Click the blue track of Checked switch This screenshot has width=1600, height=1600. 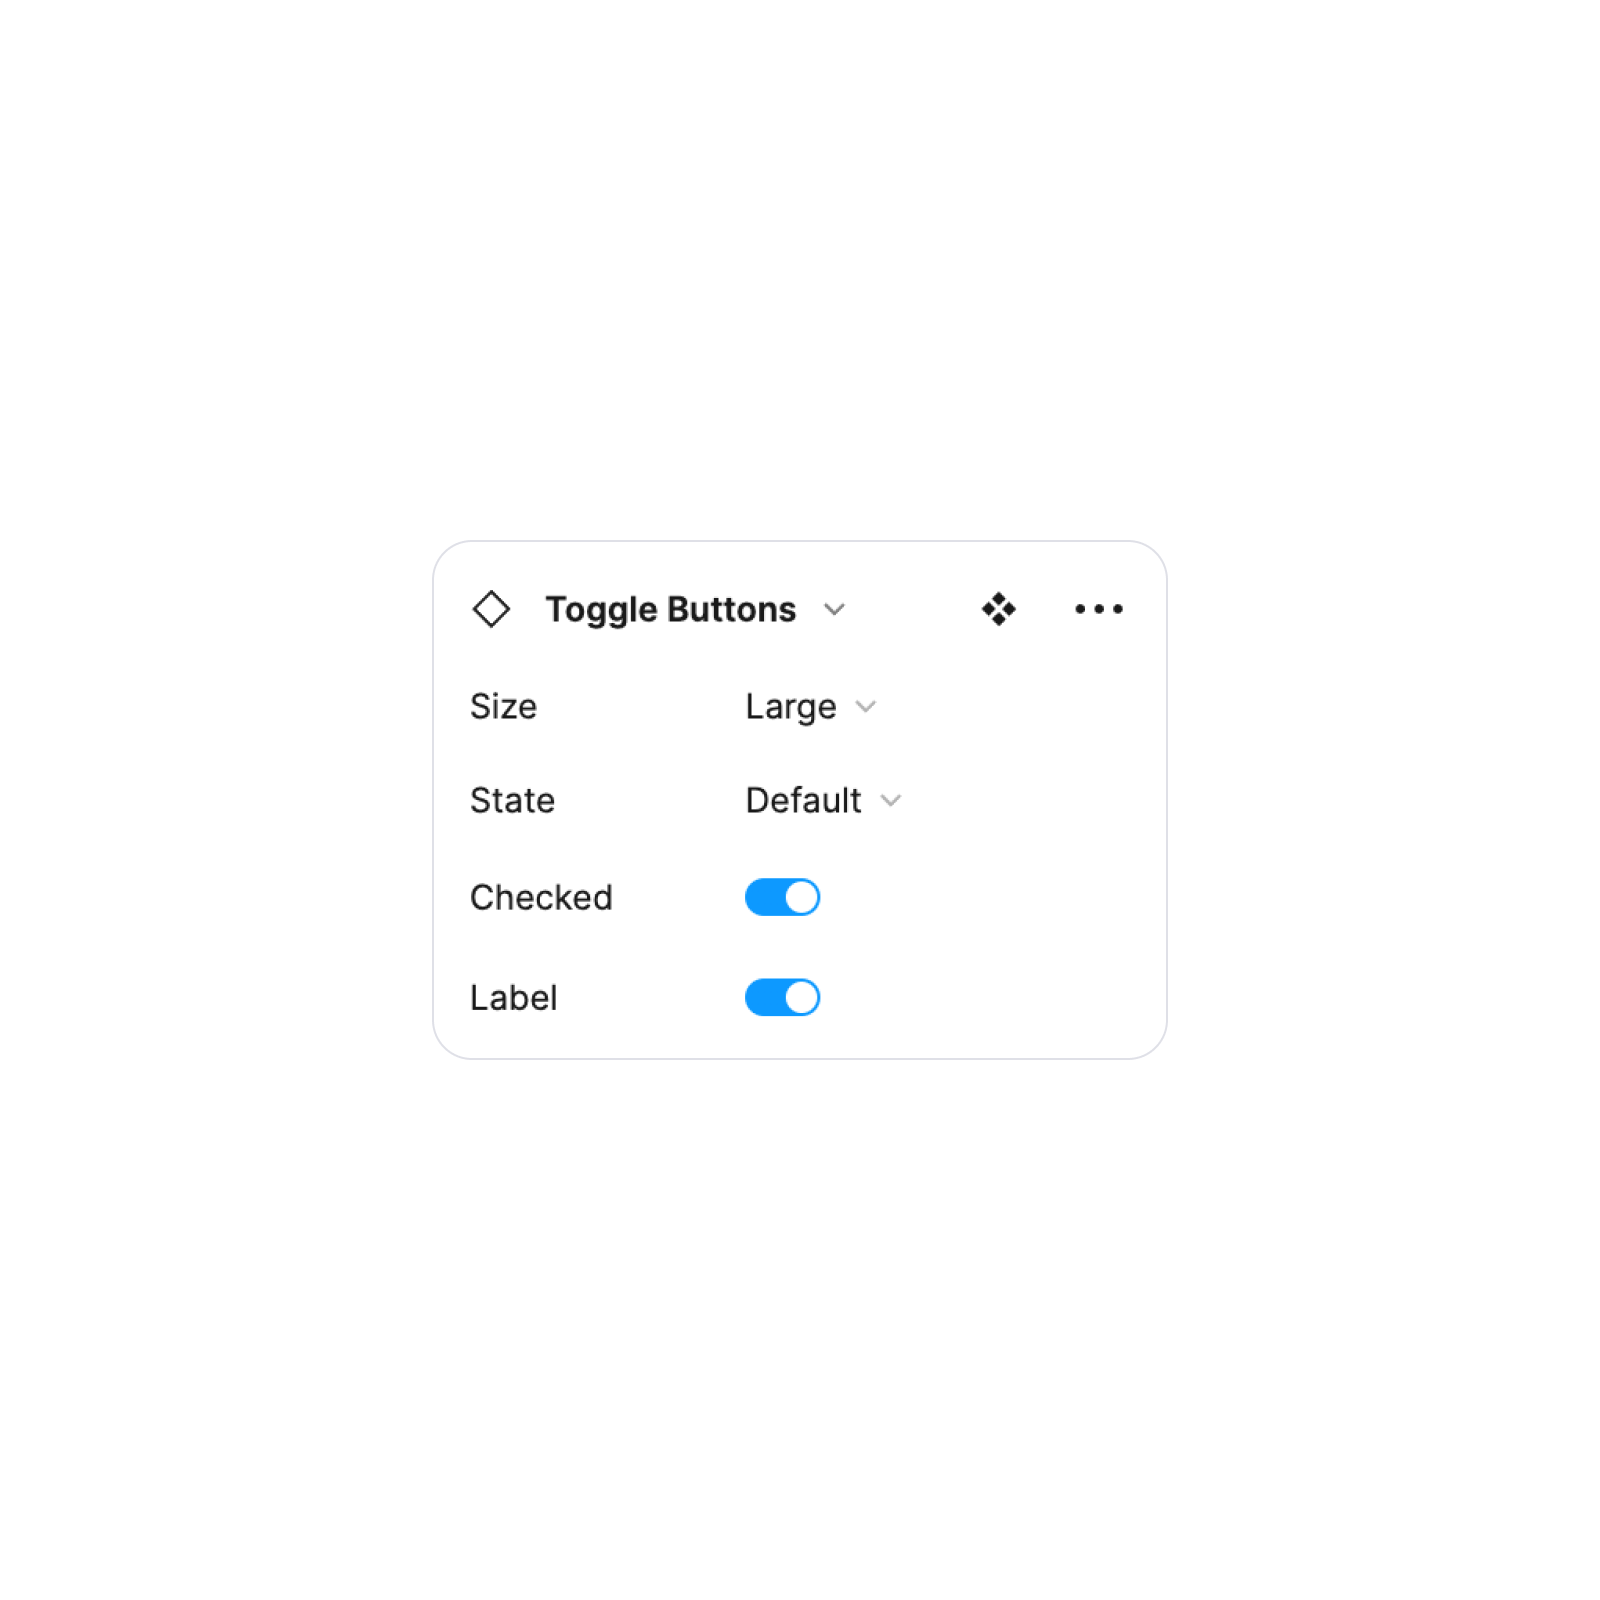(x=764, y=897)
